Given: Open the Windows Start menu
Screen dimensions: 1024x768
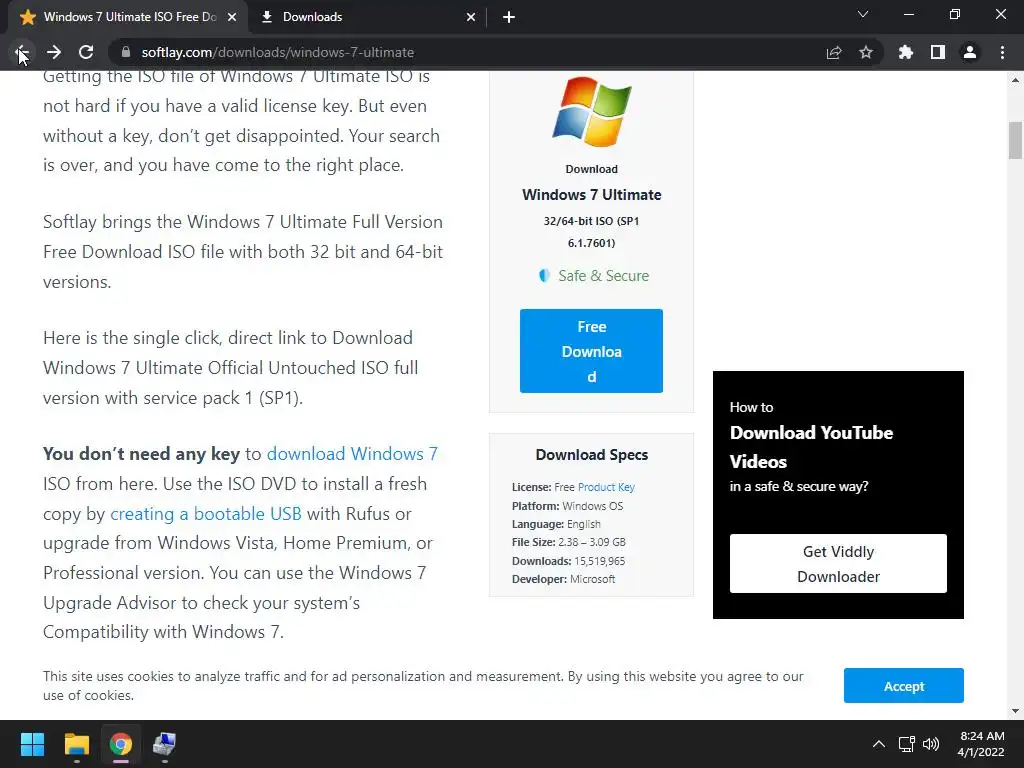Looking at the screenshot, I should pos(32,744).
